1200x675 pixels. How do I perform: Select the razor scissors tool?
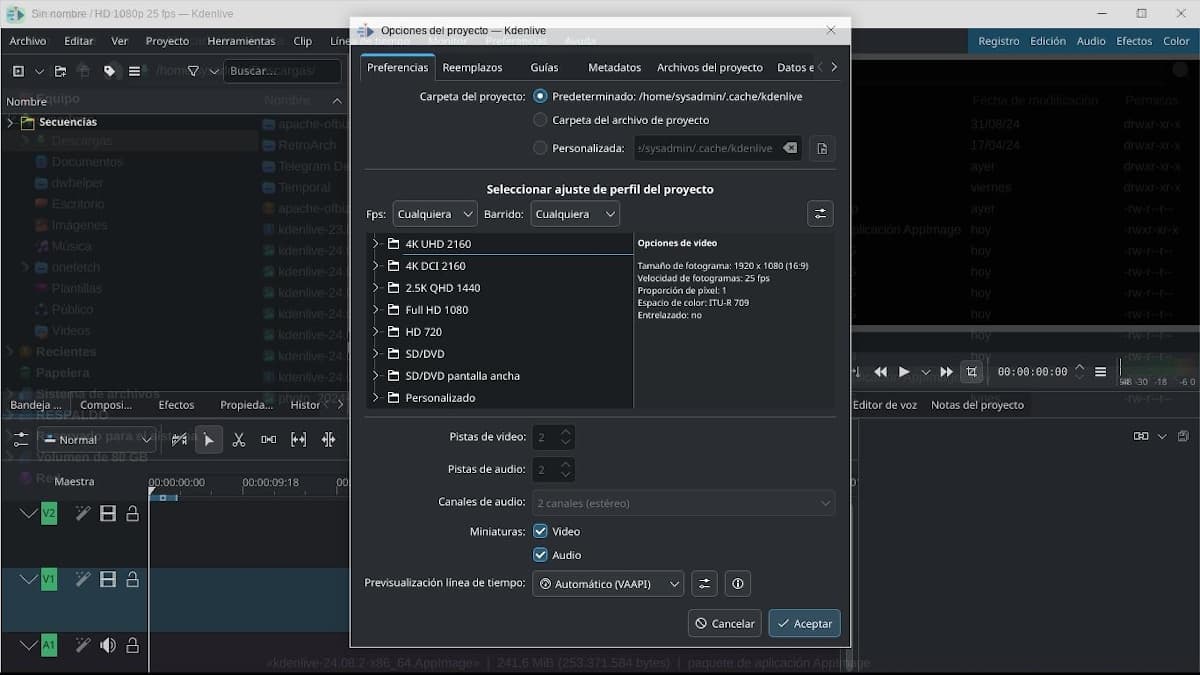tap(239, 439)
